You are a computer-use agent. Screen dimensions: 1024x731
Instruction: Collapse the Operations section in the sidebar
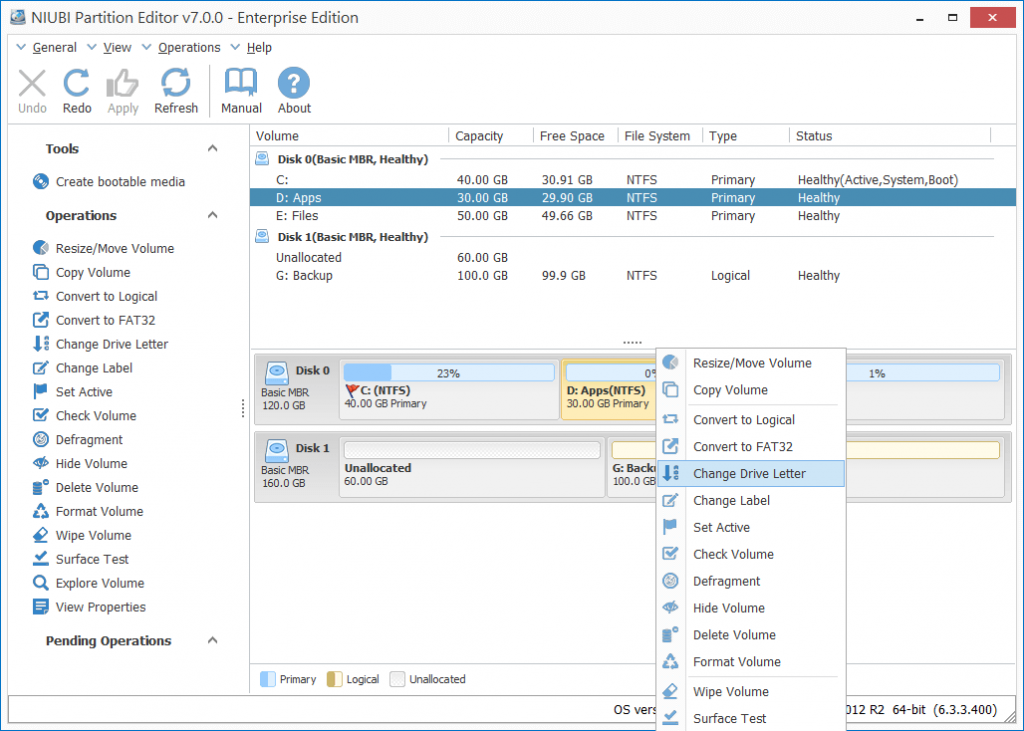pyautogui.click(x=211, y=215)
